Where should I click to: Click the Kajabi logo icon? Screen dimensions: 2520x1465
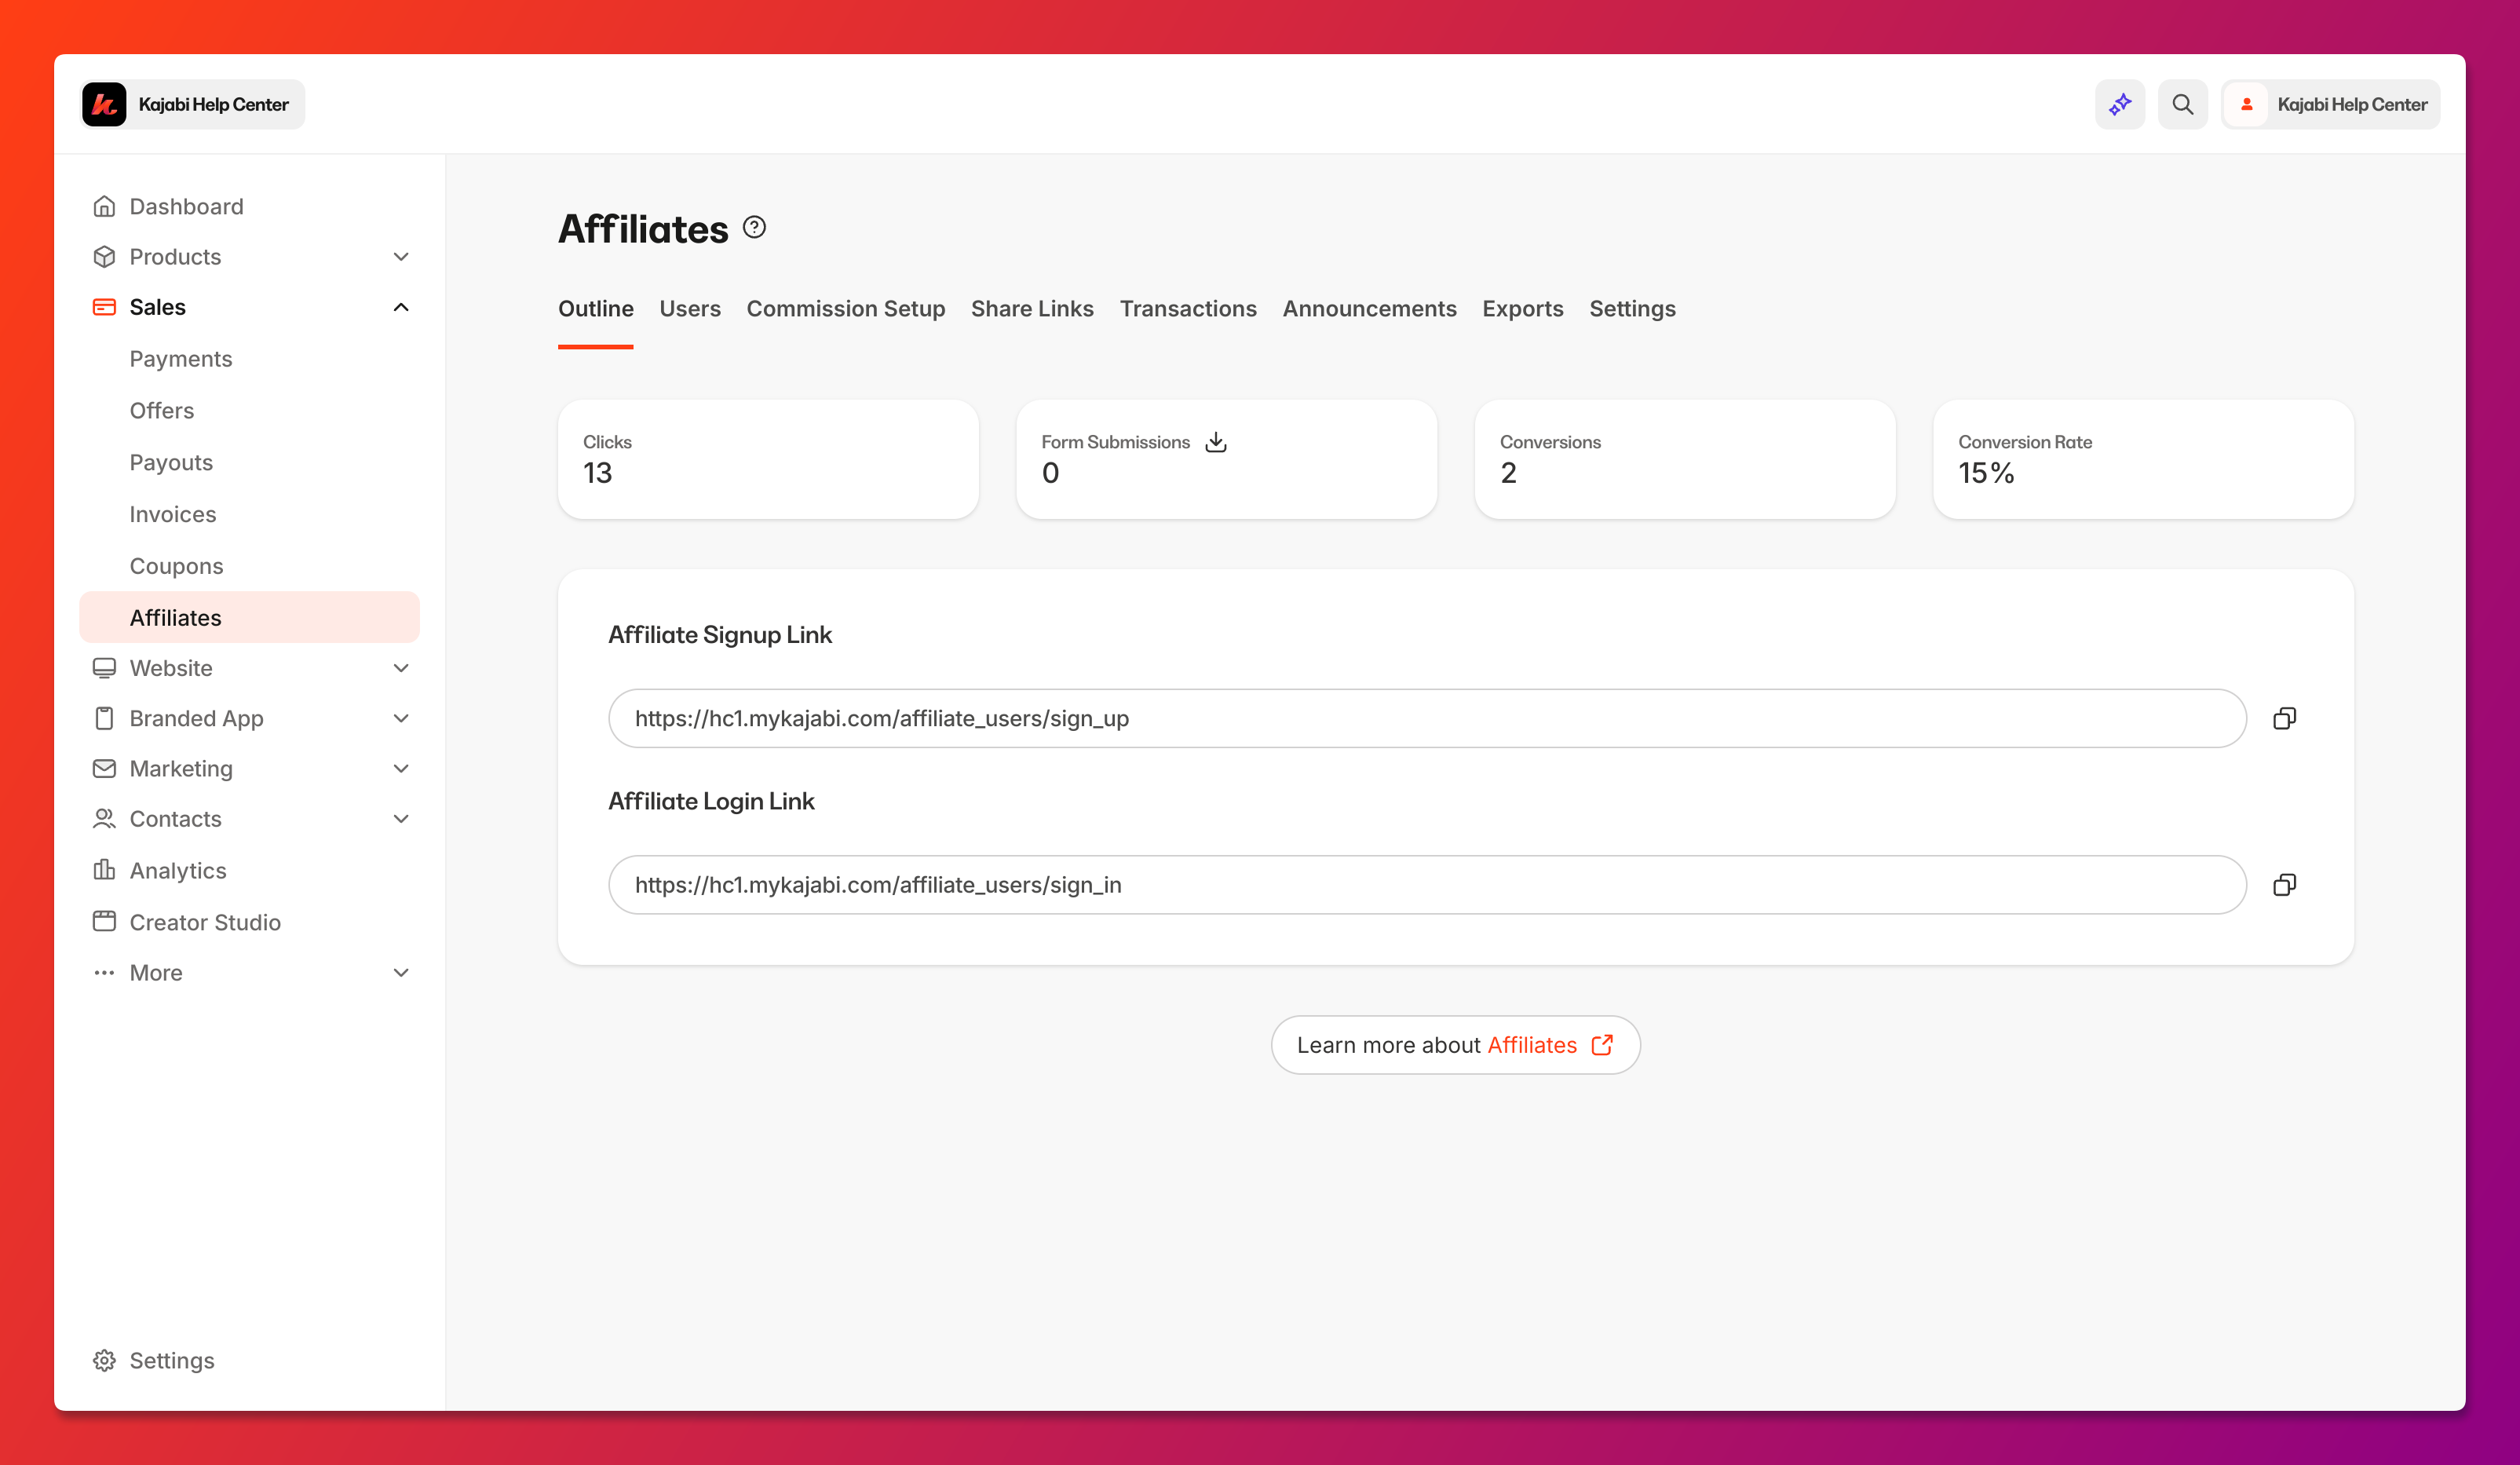click(x=104, y=104)
